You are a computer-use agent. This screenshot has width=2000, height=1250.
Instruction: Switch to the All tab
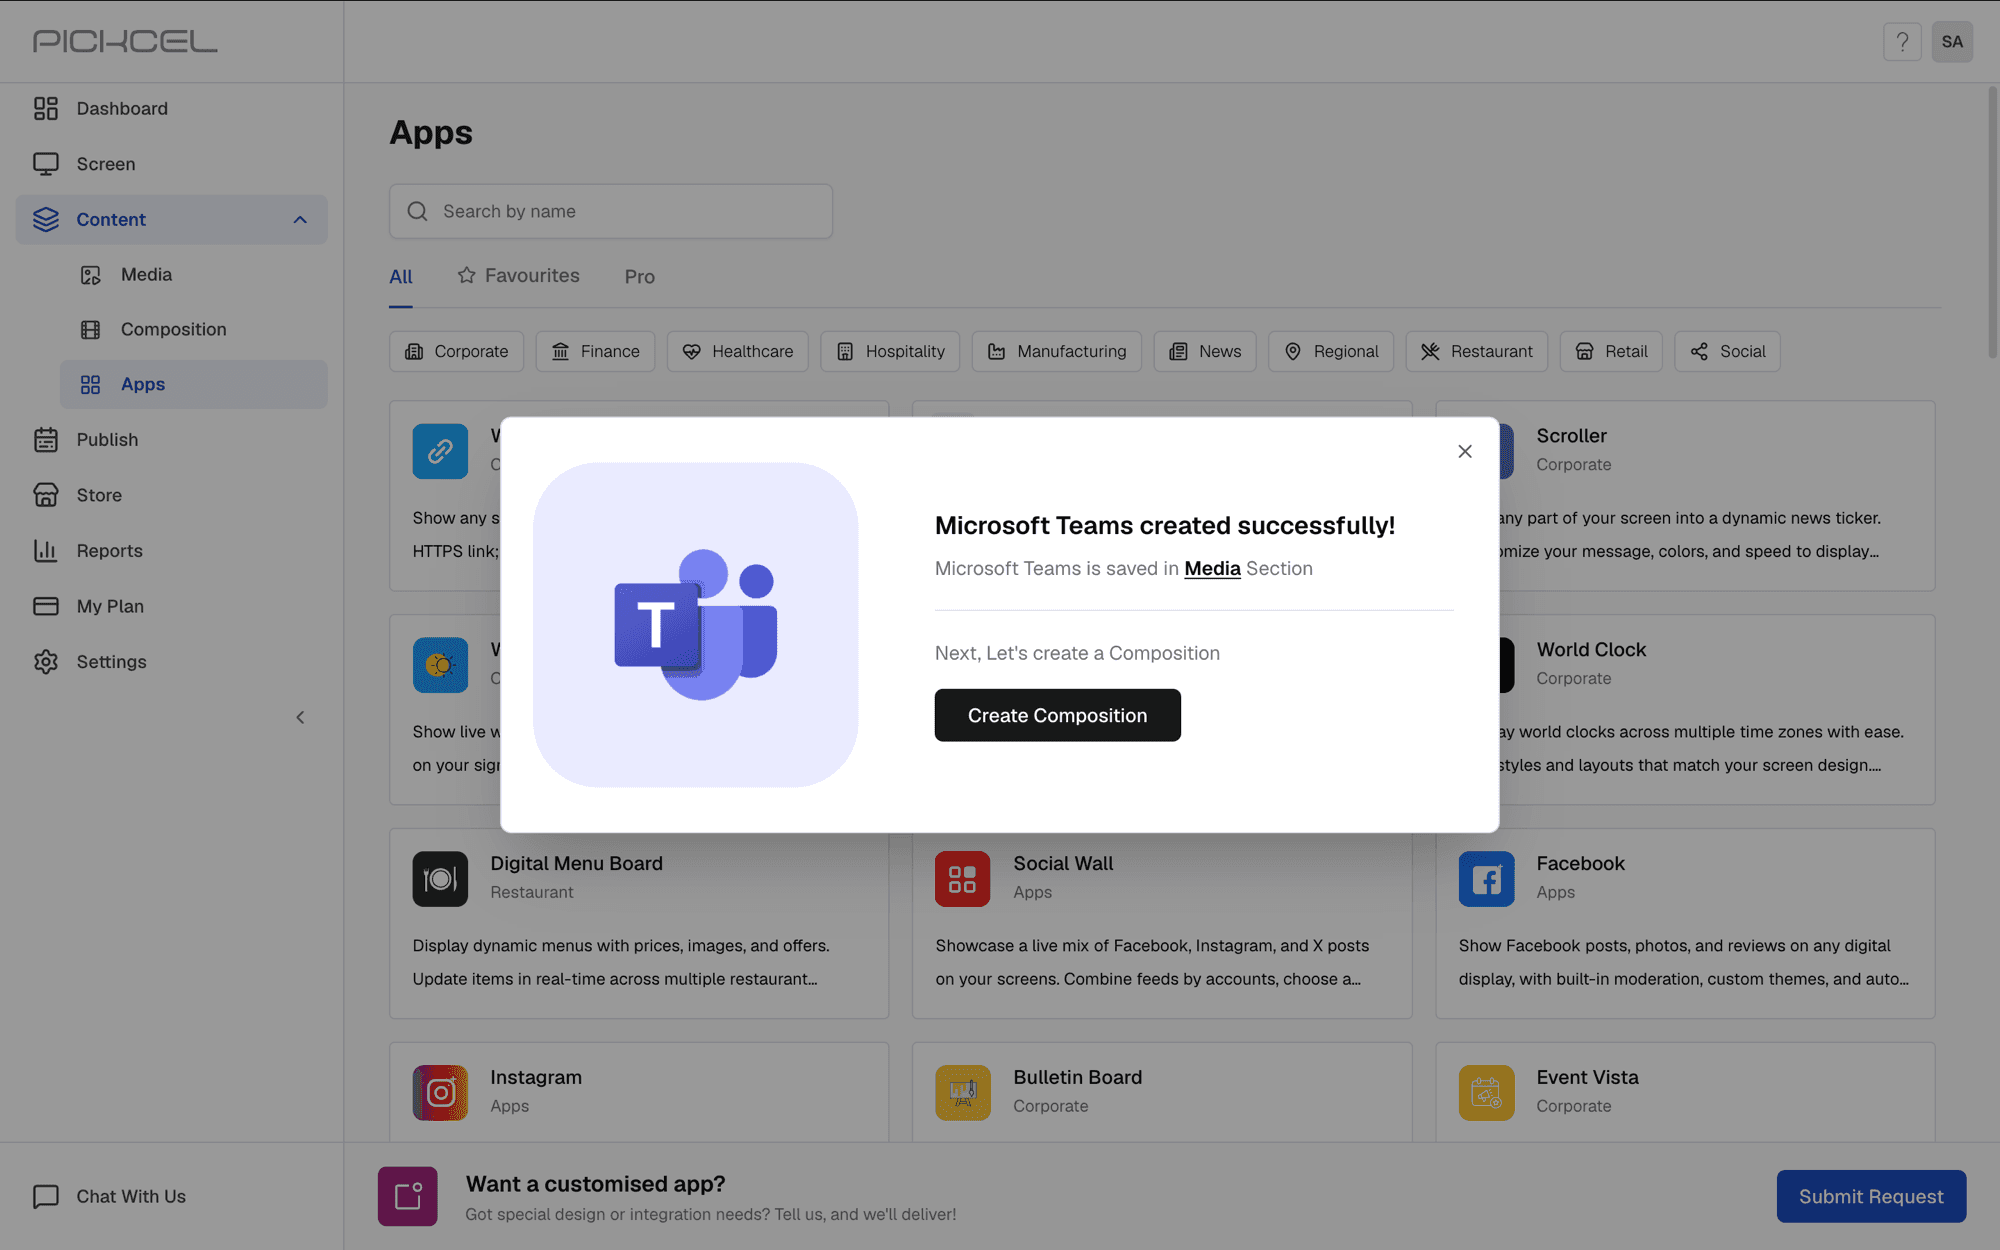point(401,277)
